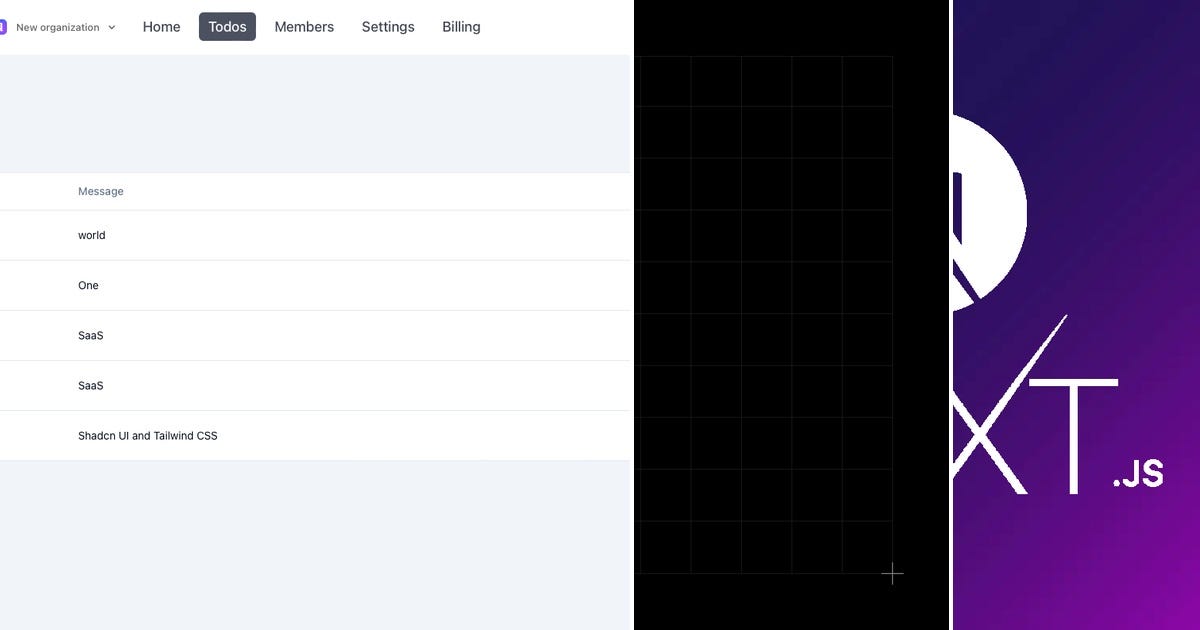Image resolution: width=1200 pixels, height=630 pixels.
Task: Navigate to the Home tab
Action: pyautogui.click(x=161, y=27)
